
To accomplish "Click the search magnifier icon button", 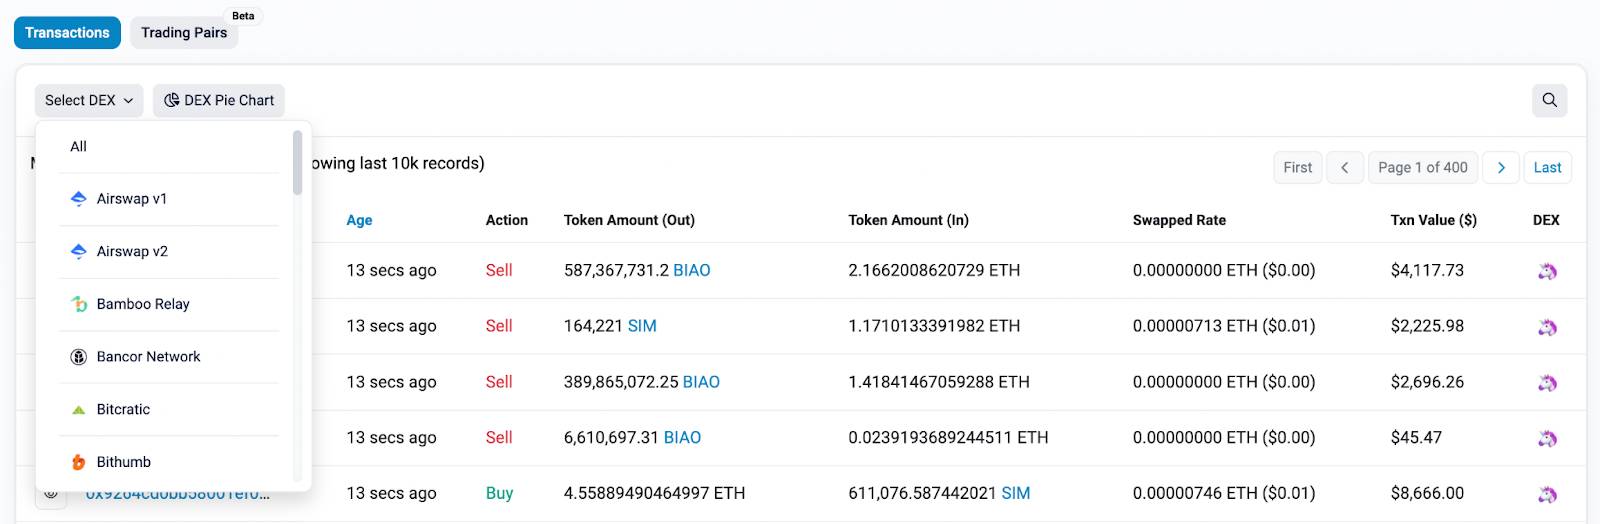I will [x=1549, y=100].
